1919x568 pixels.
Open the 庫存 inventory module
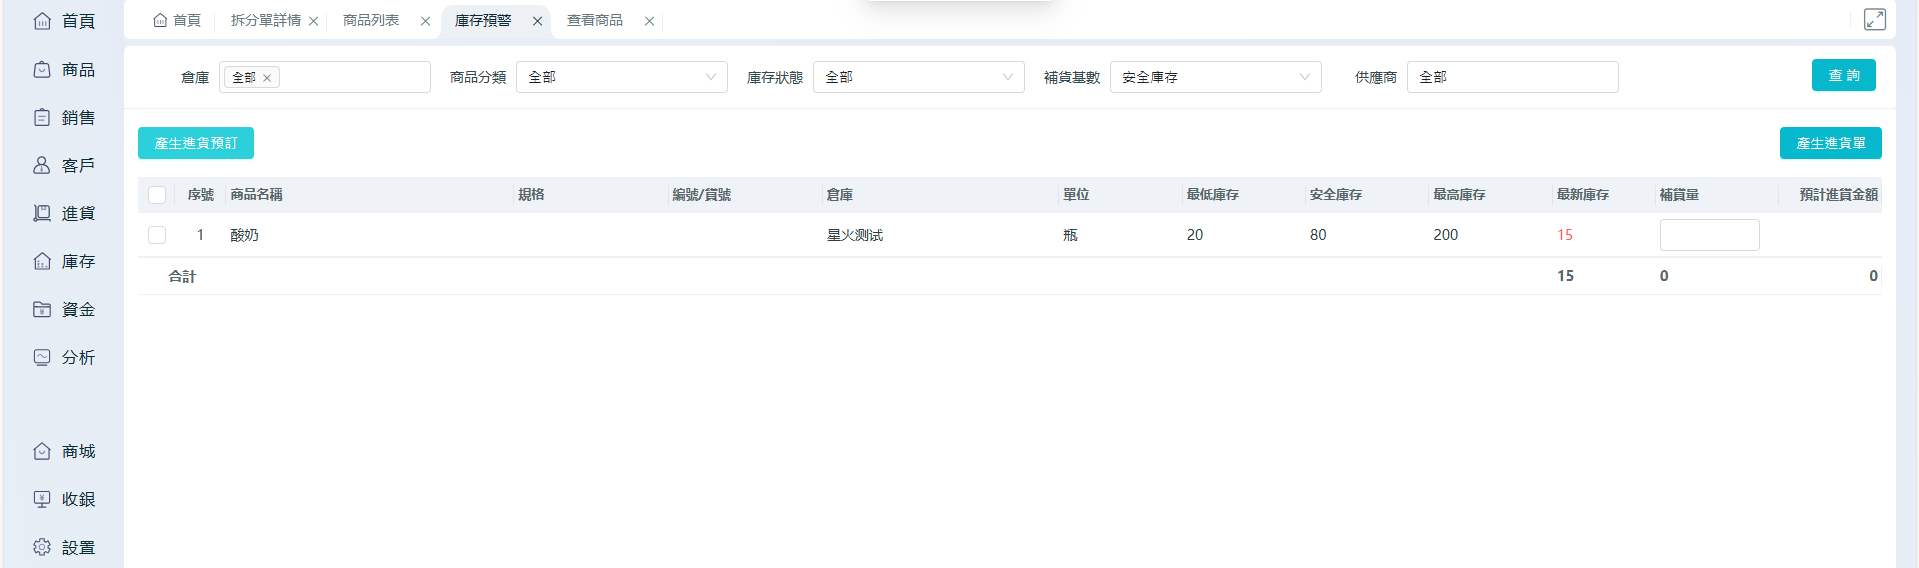[x=64, y=262]
